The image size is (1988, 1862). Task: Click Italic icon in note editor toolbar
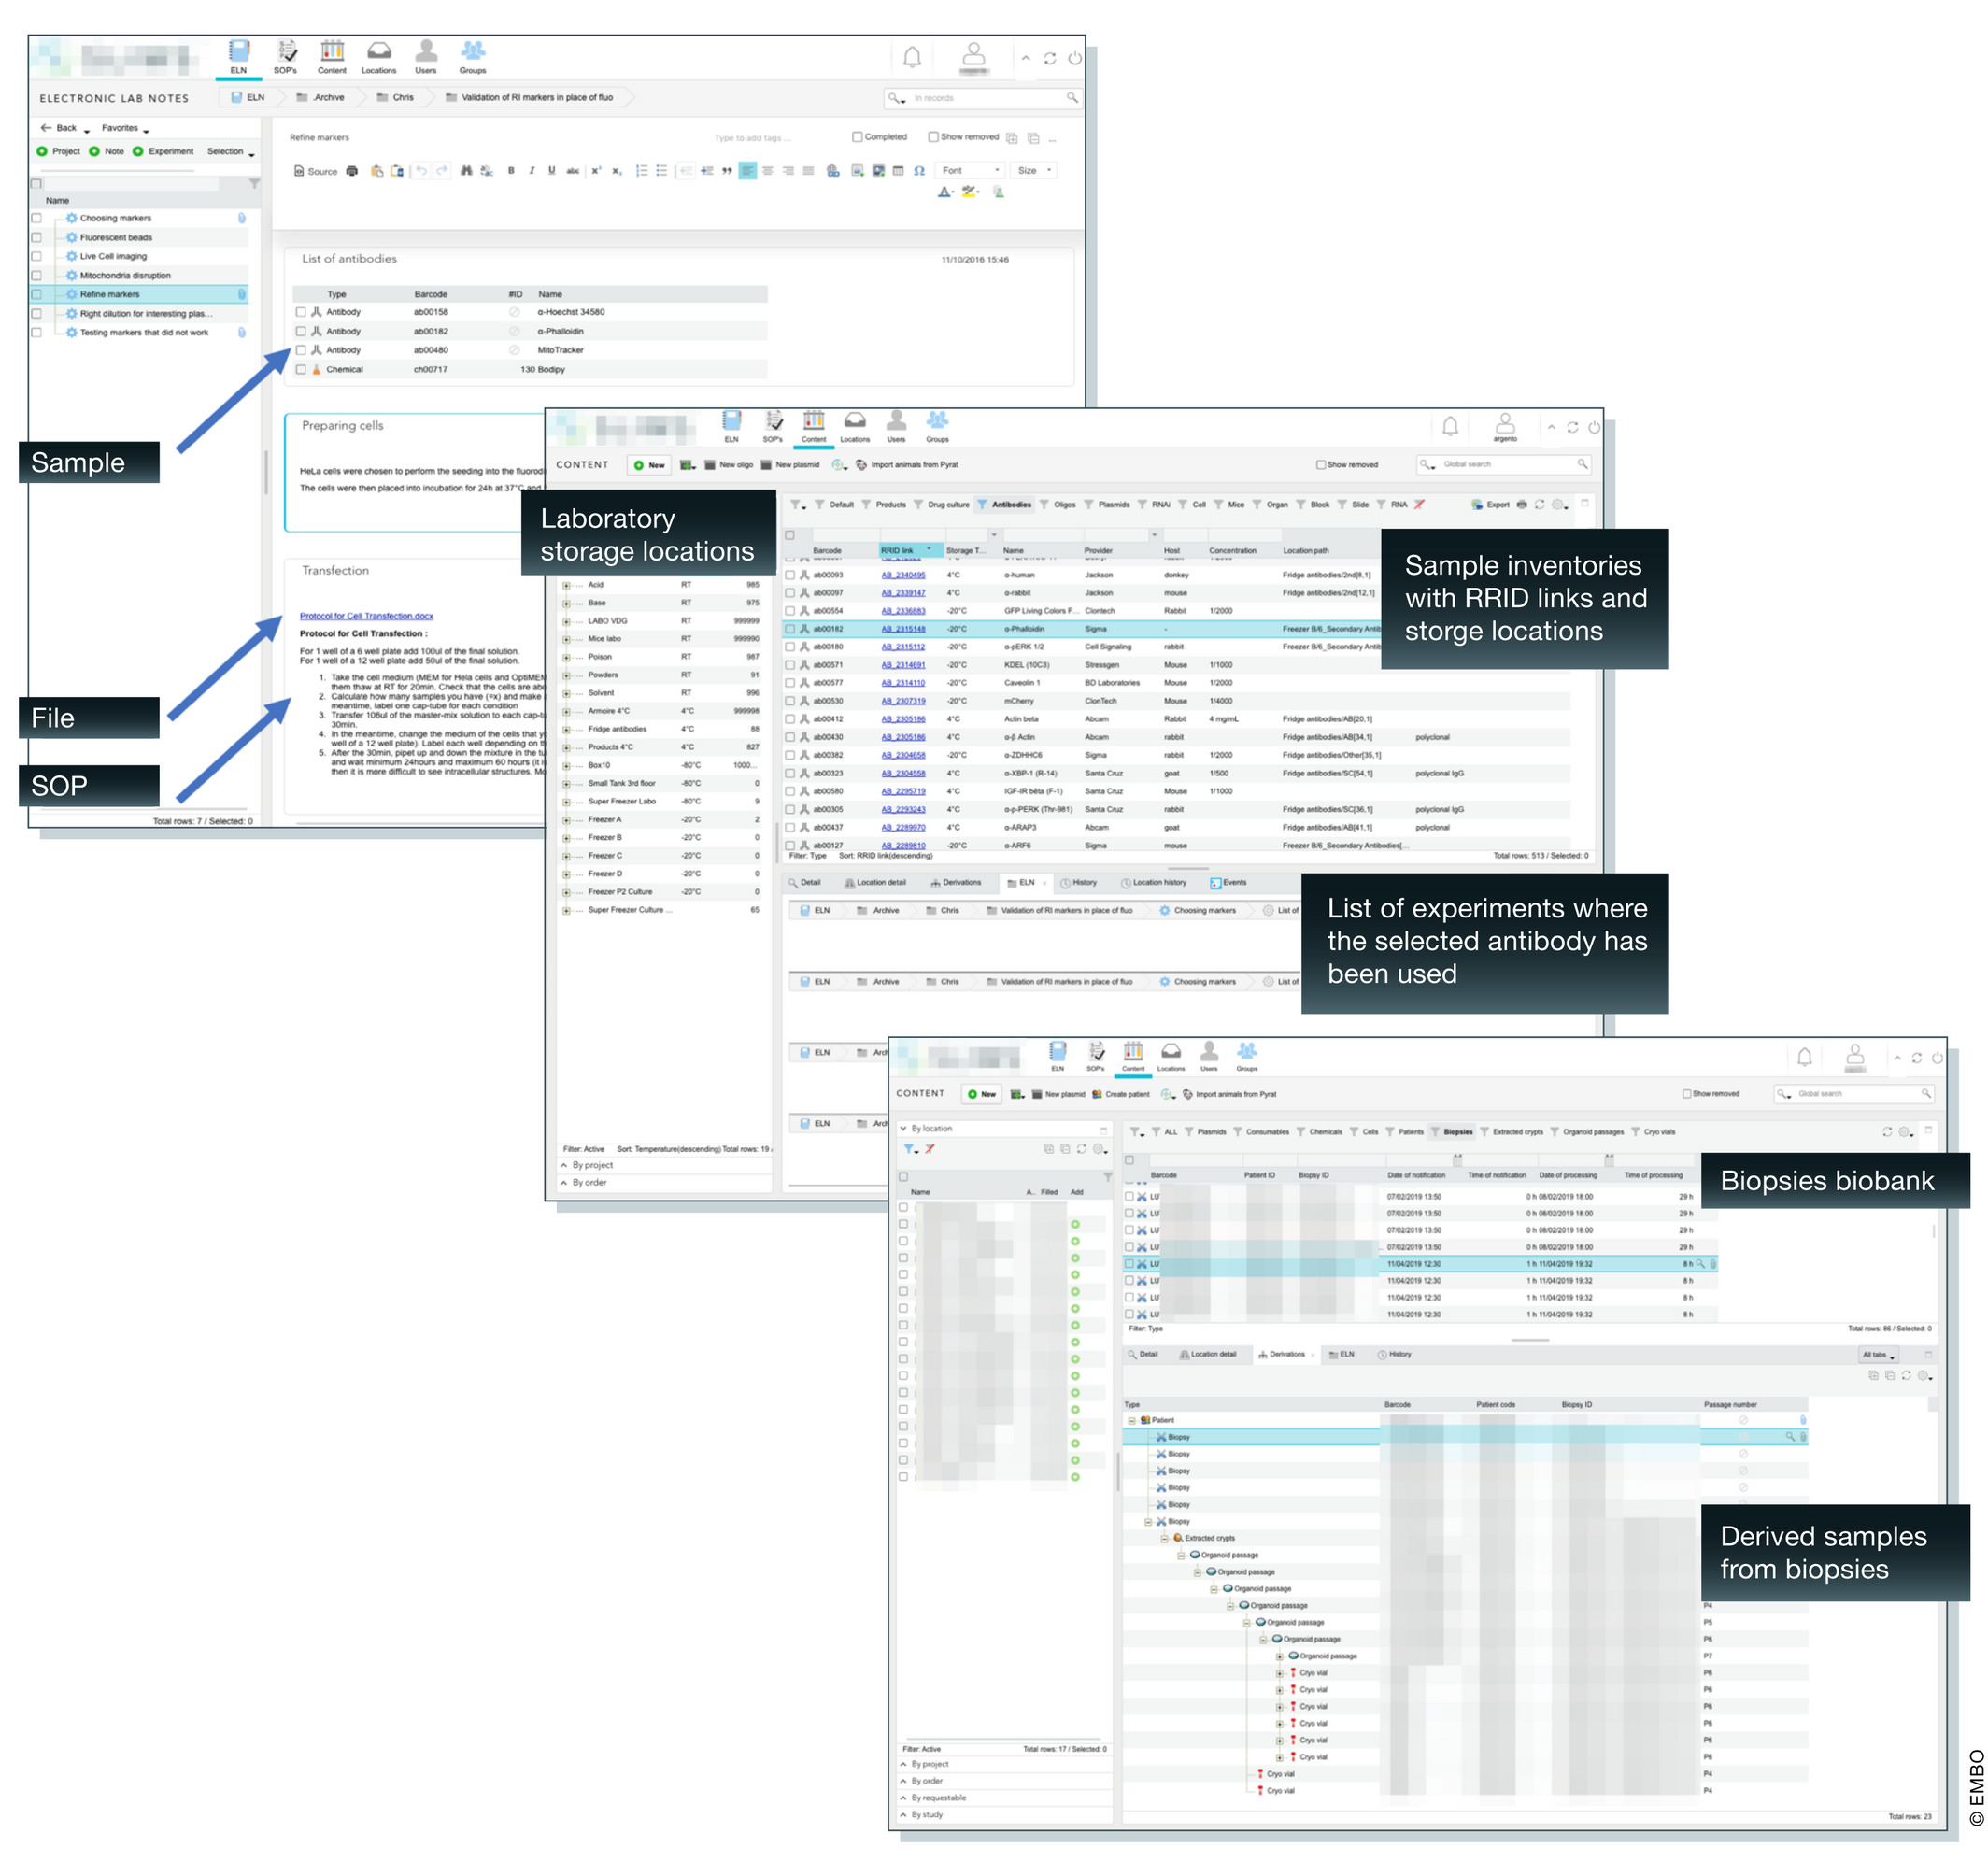point(531,171)
